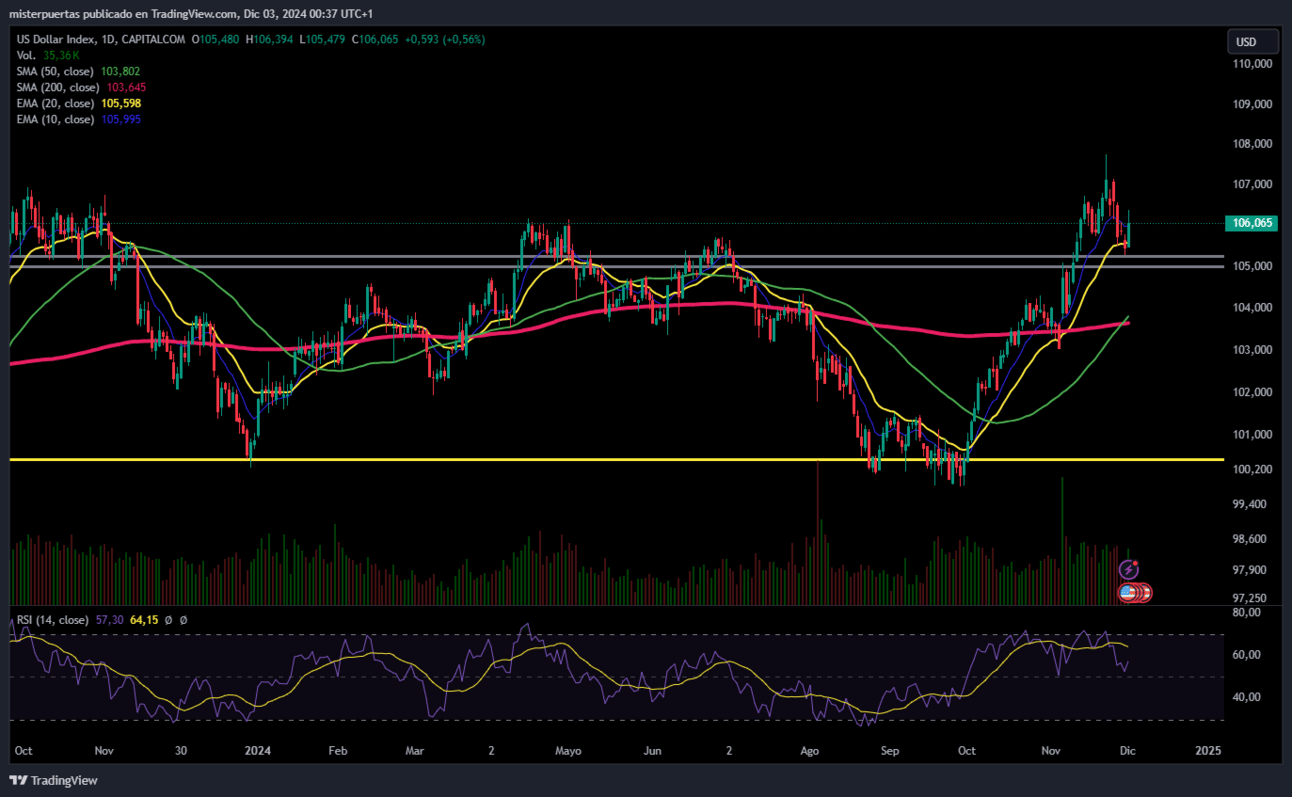Click the 110,000 price axis label
Viewport: 1292px width, 797px height.
(x=1253, y=63)
